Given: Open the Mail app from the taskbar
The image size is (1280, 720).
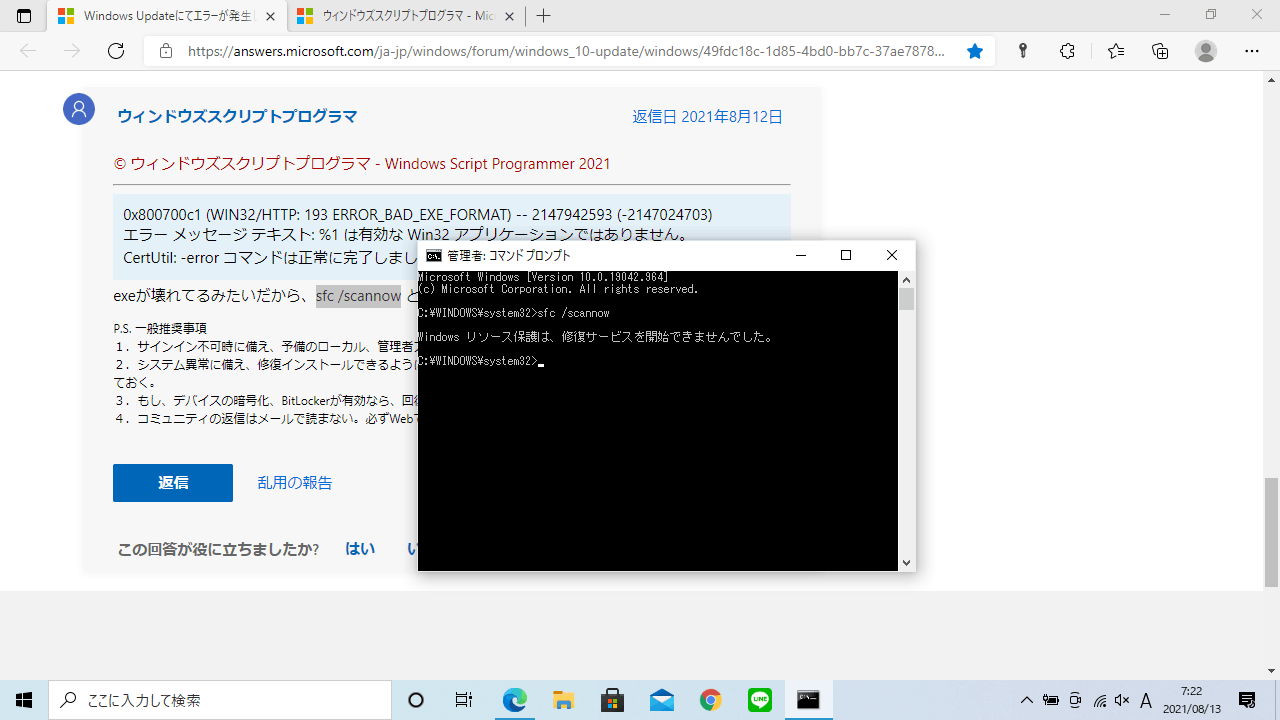Looking at the screenshot, I should [661, 699].
